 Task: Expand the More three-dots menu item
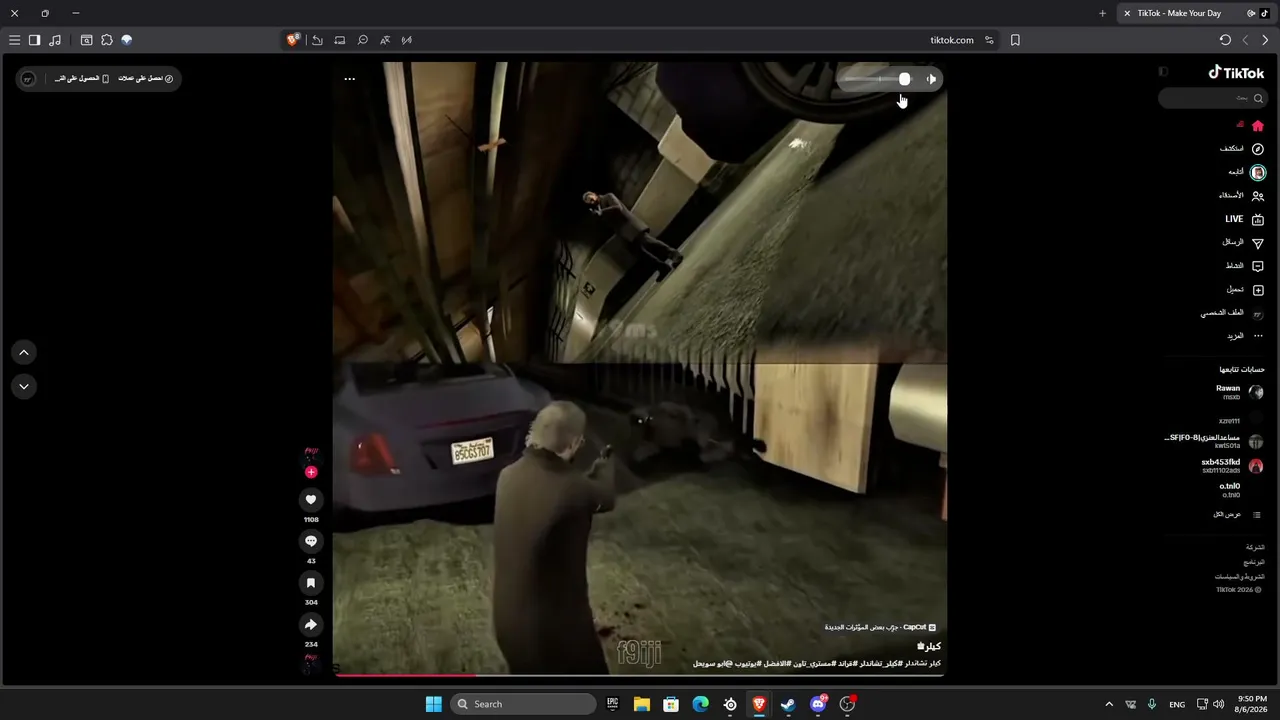pos(1247,336)
